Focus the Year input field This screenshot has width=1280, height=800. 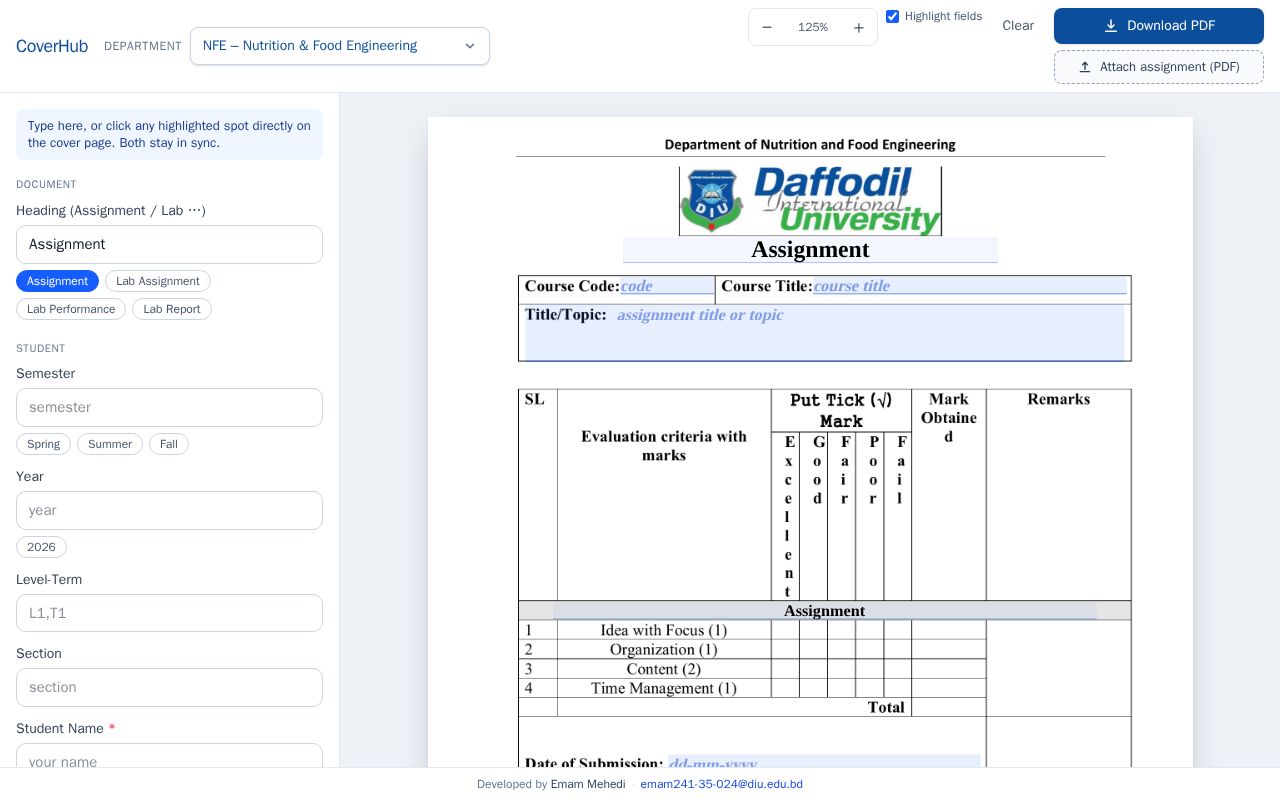169,510
